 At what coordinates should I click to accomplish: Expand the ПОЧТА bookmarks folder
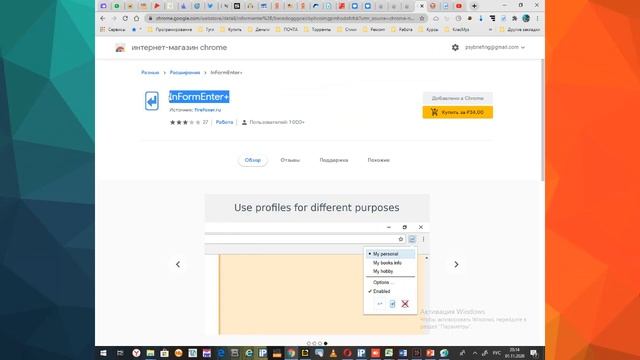[287, 30]
